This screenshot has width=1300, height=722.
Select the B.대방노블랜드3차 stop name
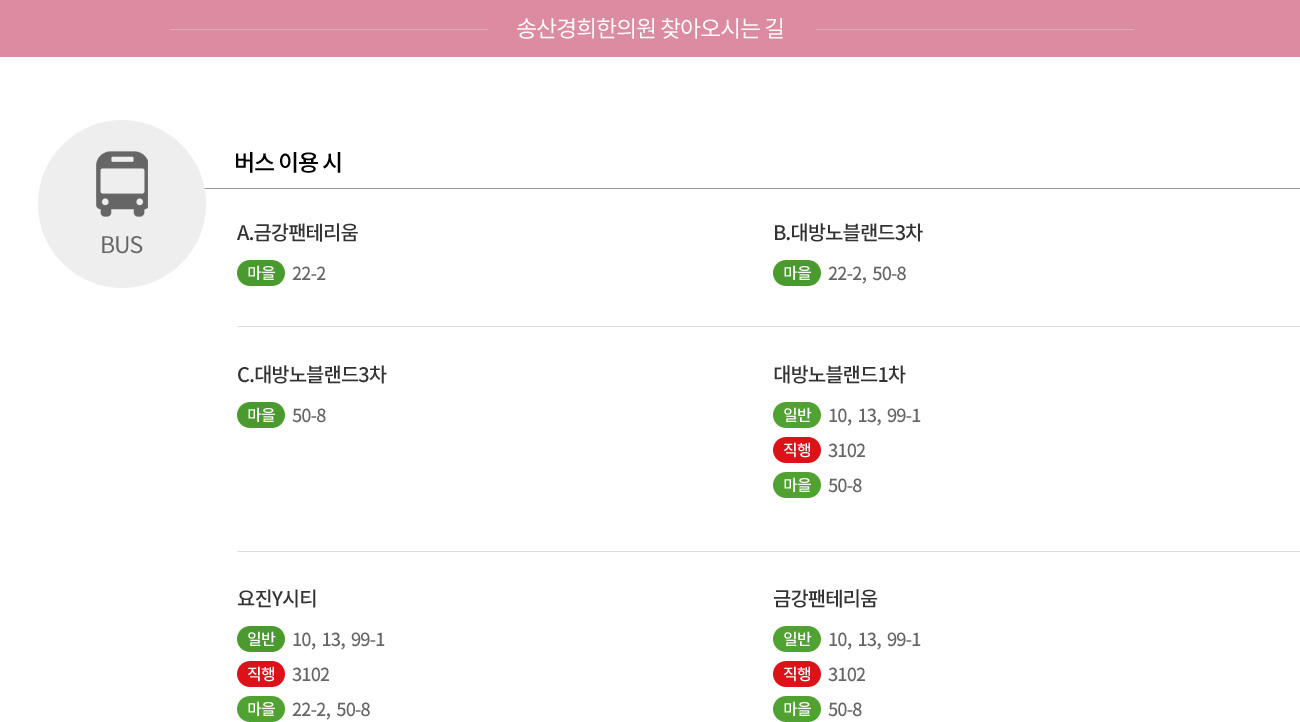848,233
